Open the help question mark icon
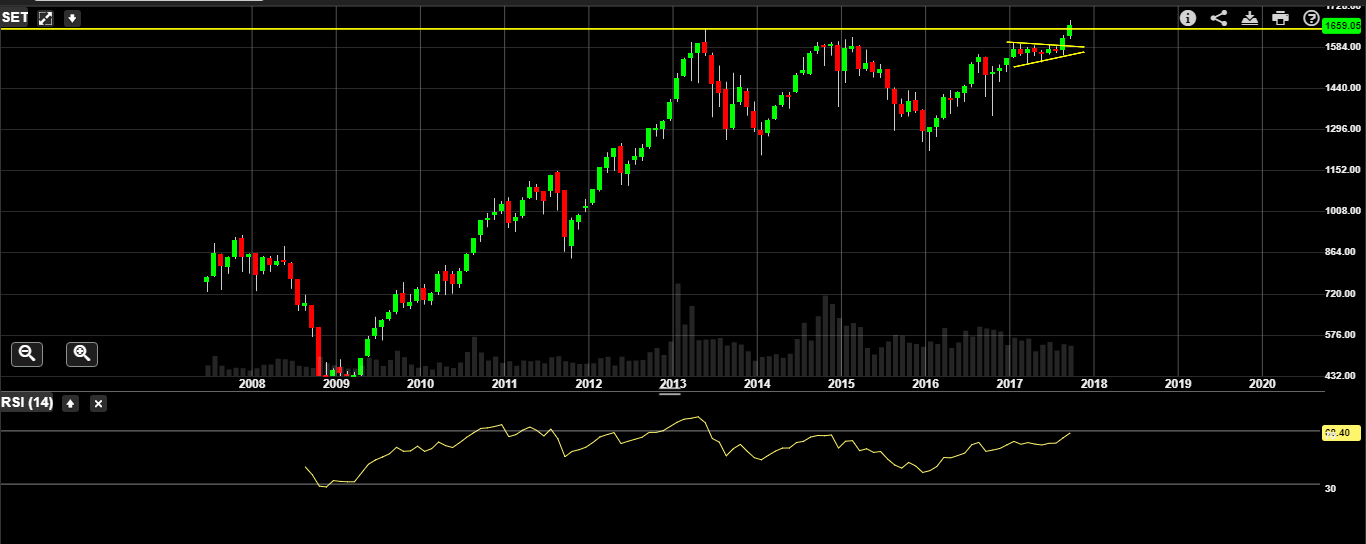The width and height of the screenshot is (1366, 544). (x=1311, y=18)
